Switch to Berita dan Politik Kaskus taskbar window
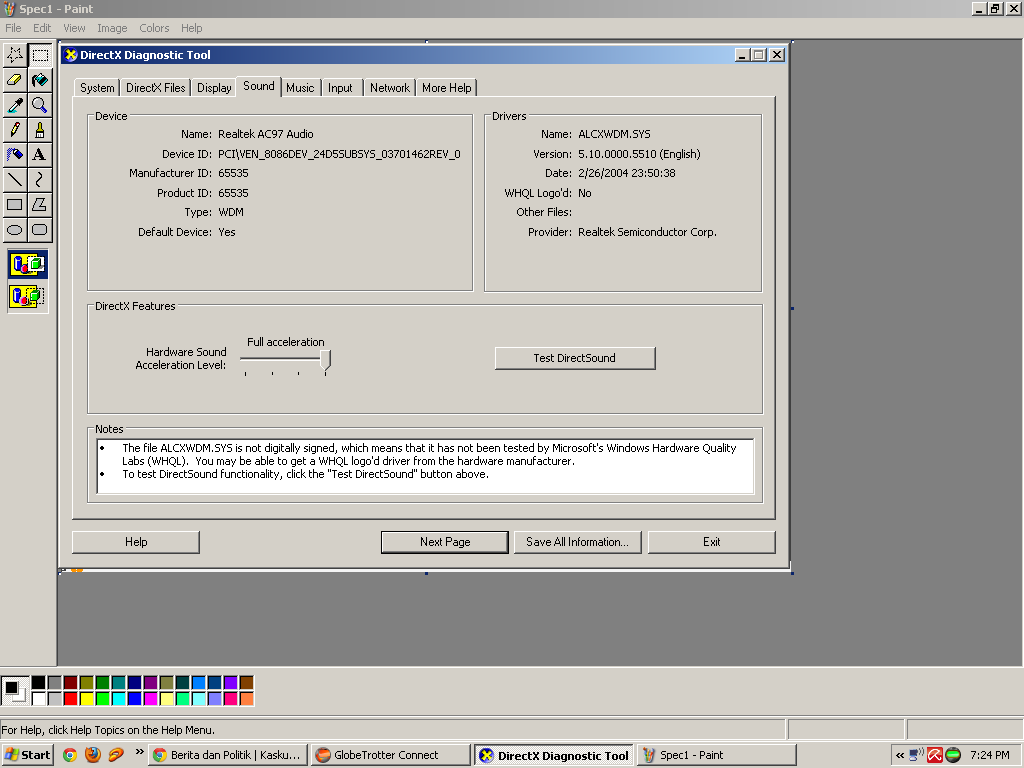The width and height of the screenshot is (1024, 768). [227, 755]
